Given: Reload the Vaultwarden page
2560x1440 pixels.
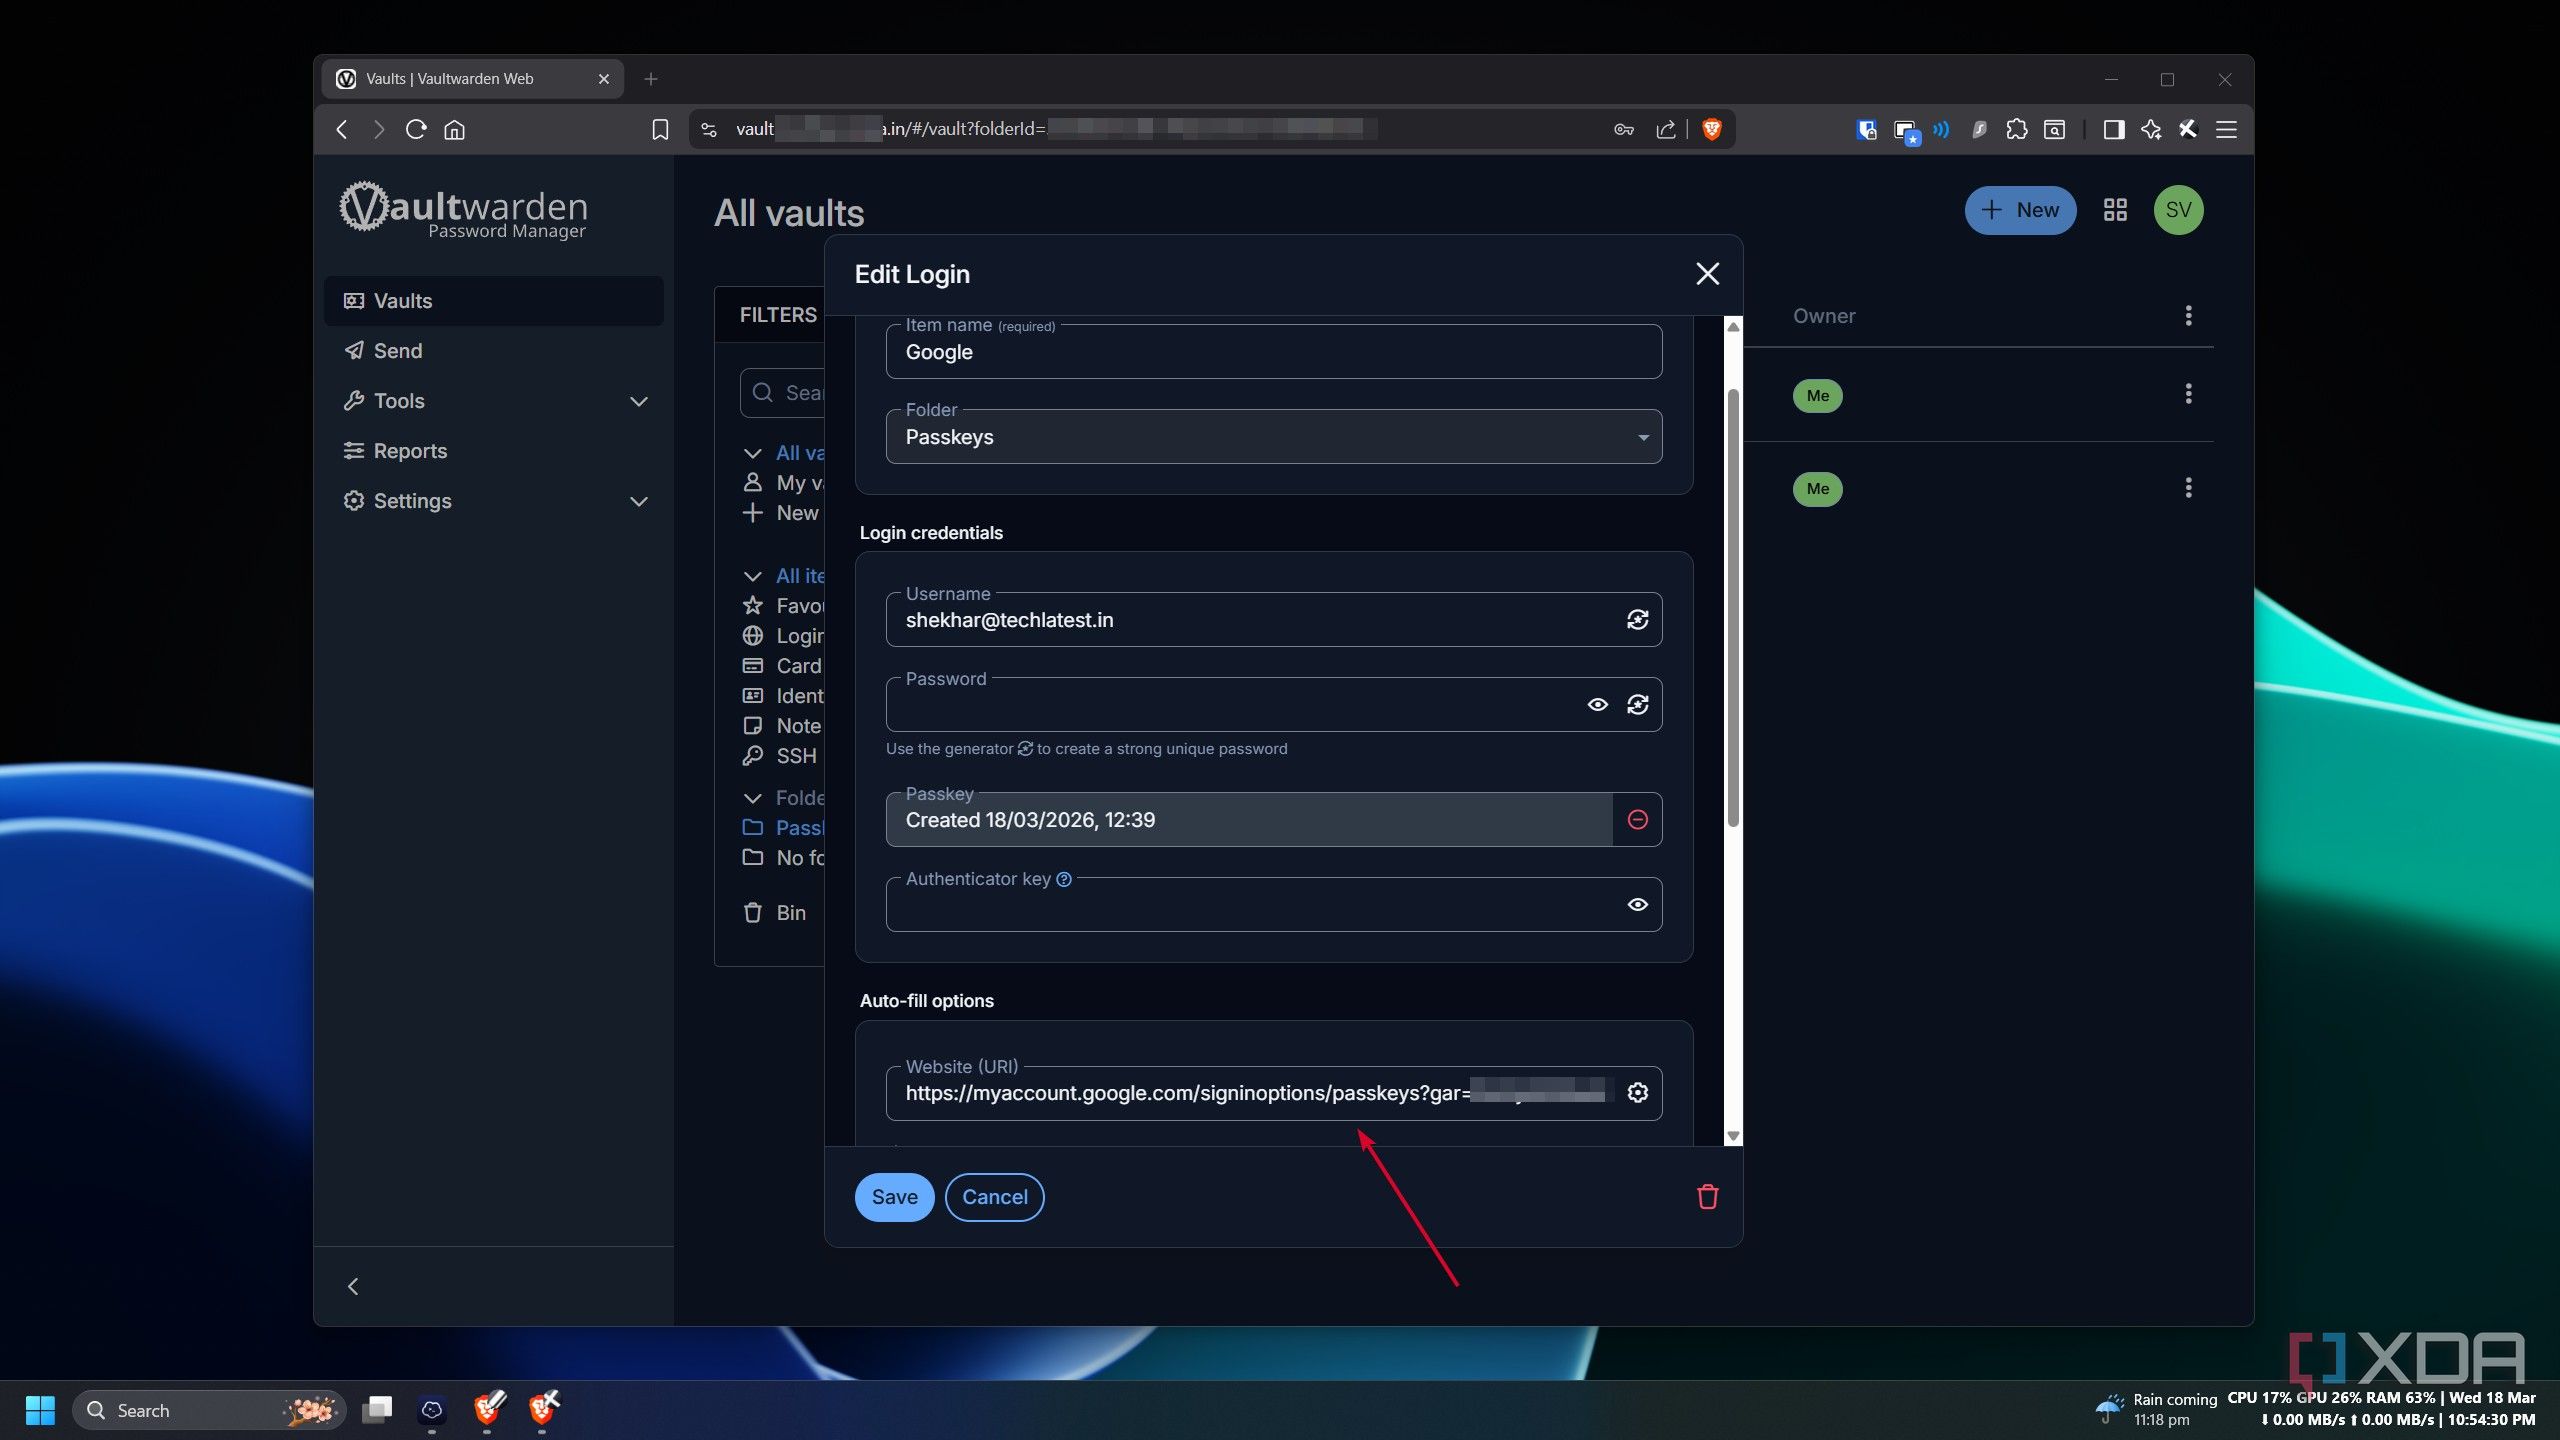Looking at the screenshot, I should pyautogui.click(x=416, y=129).
